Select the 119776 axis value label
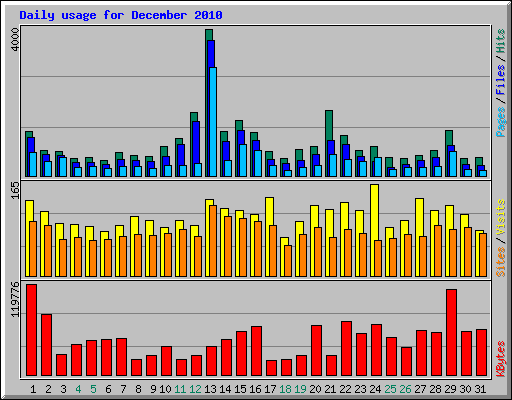 pos(15,300)
